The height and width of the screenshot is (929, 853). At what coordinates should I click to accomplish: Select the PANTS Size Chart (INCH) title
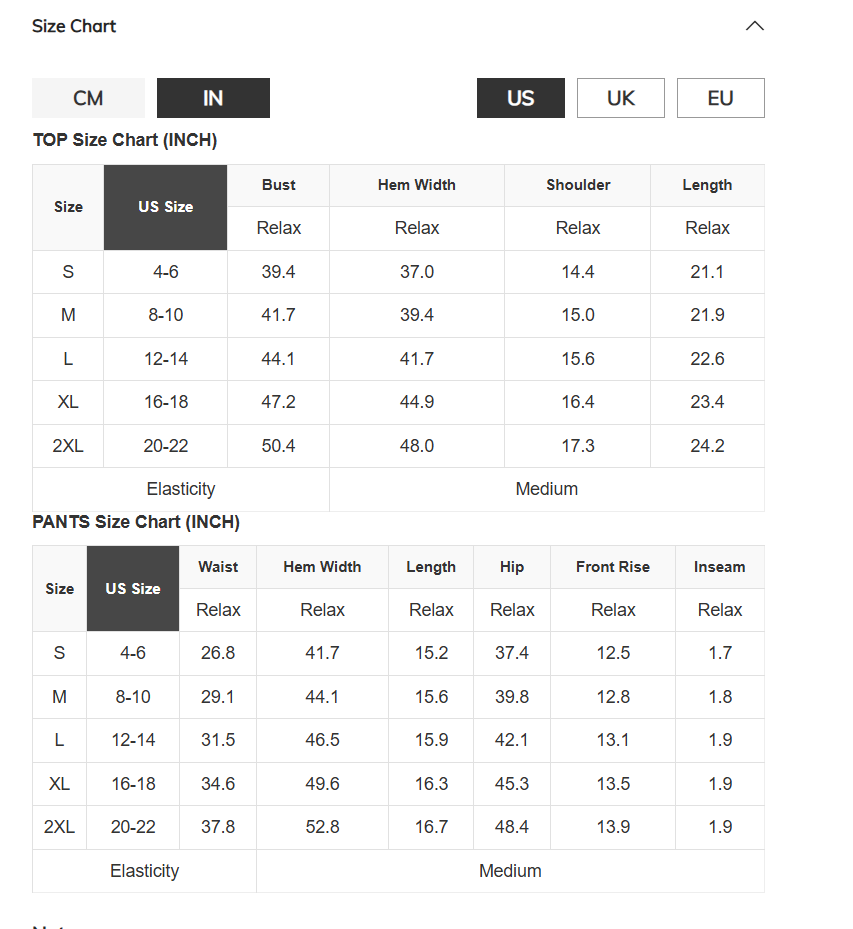pos(136,522)
